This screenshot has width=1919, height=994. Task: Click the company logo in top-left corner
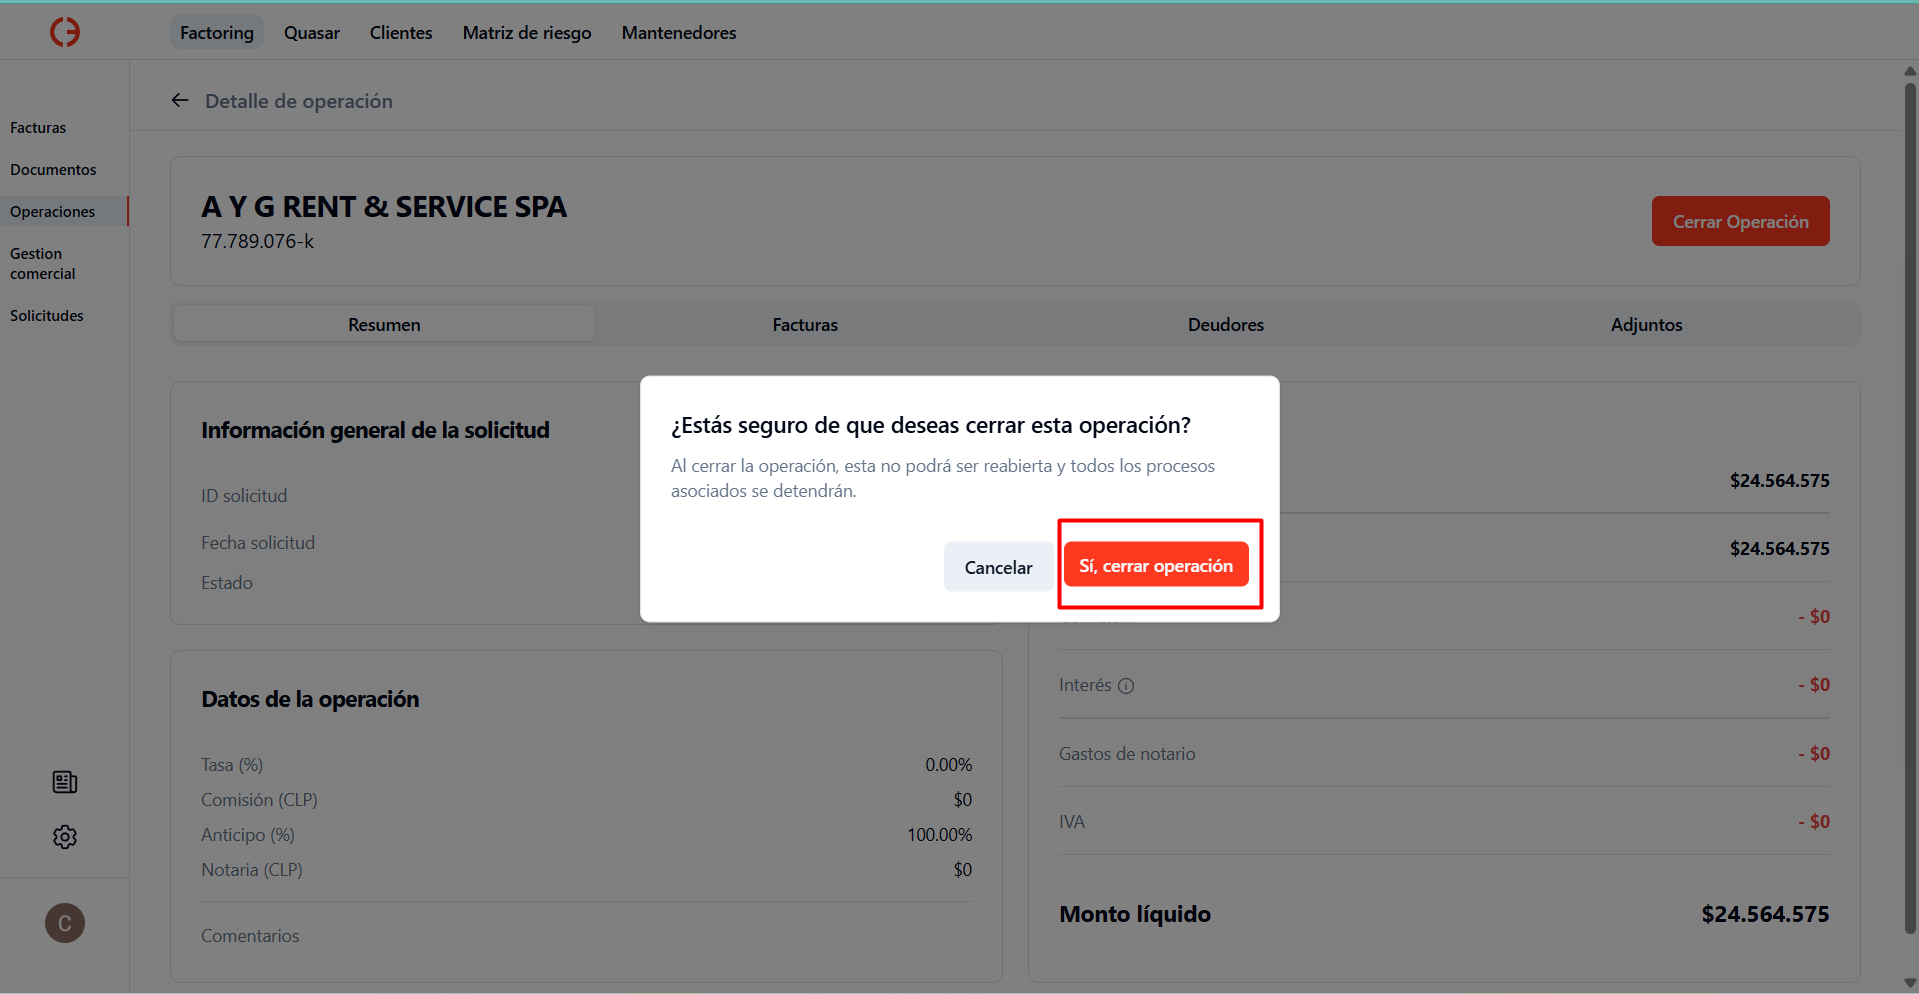click(64, 31)
